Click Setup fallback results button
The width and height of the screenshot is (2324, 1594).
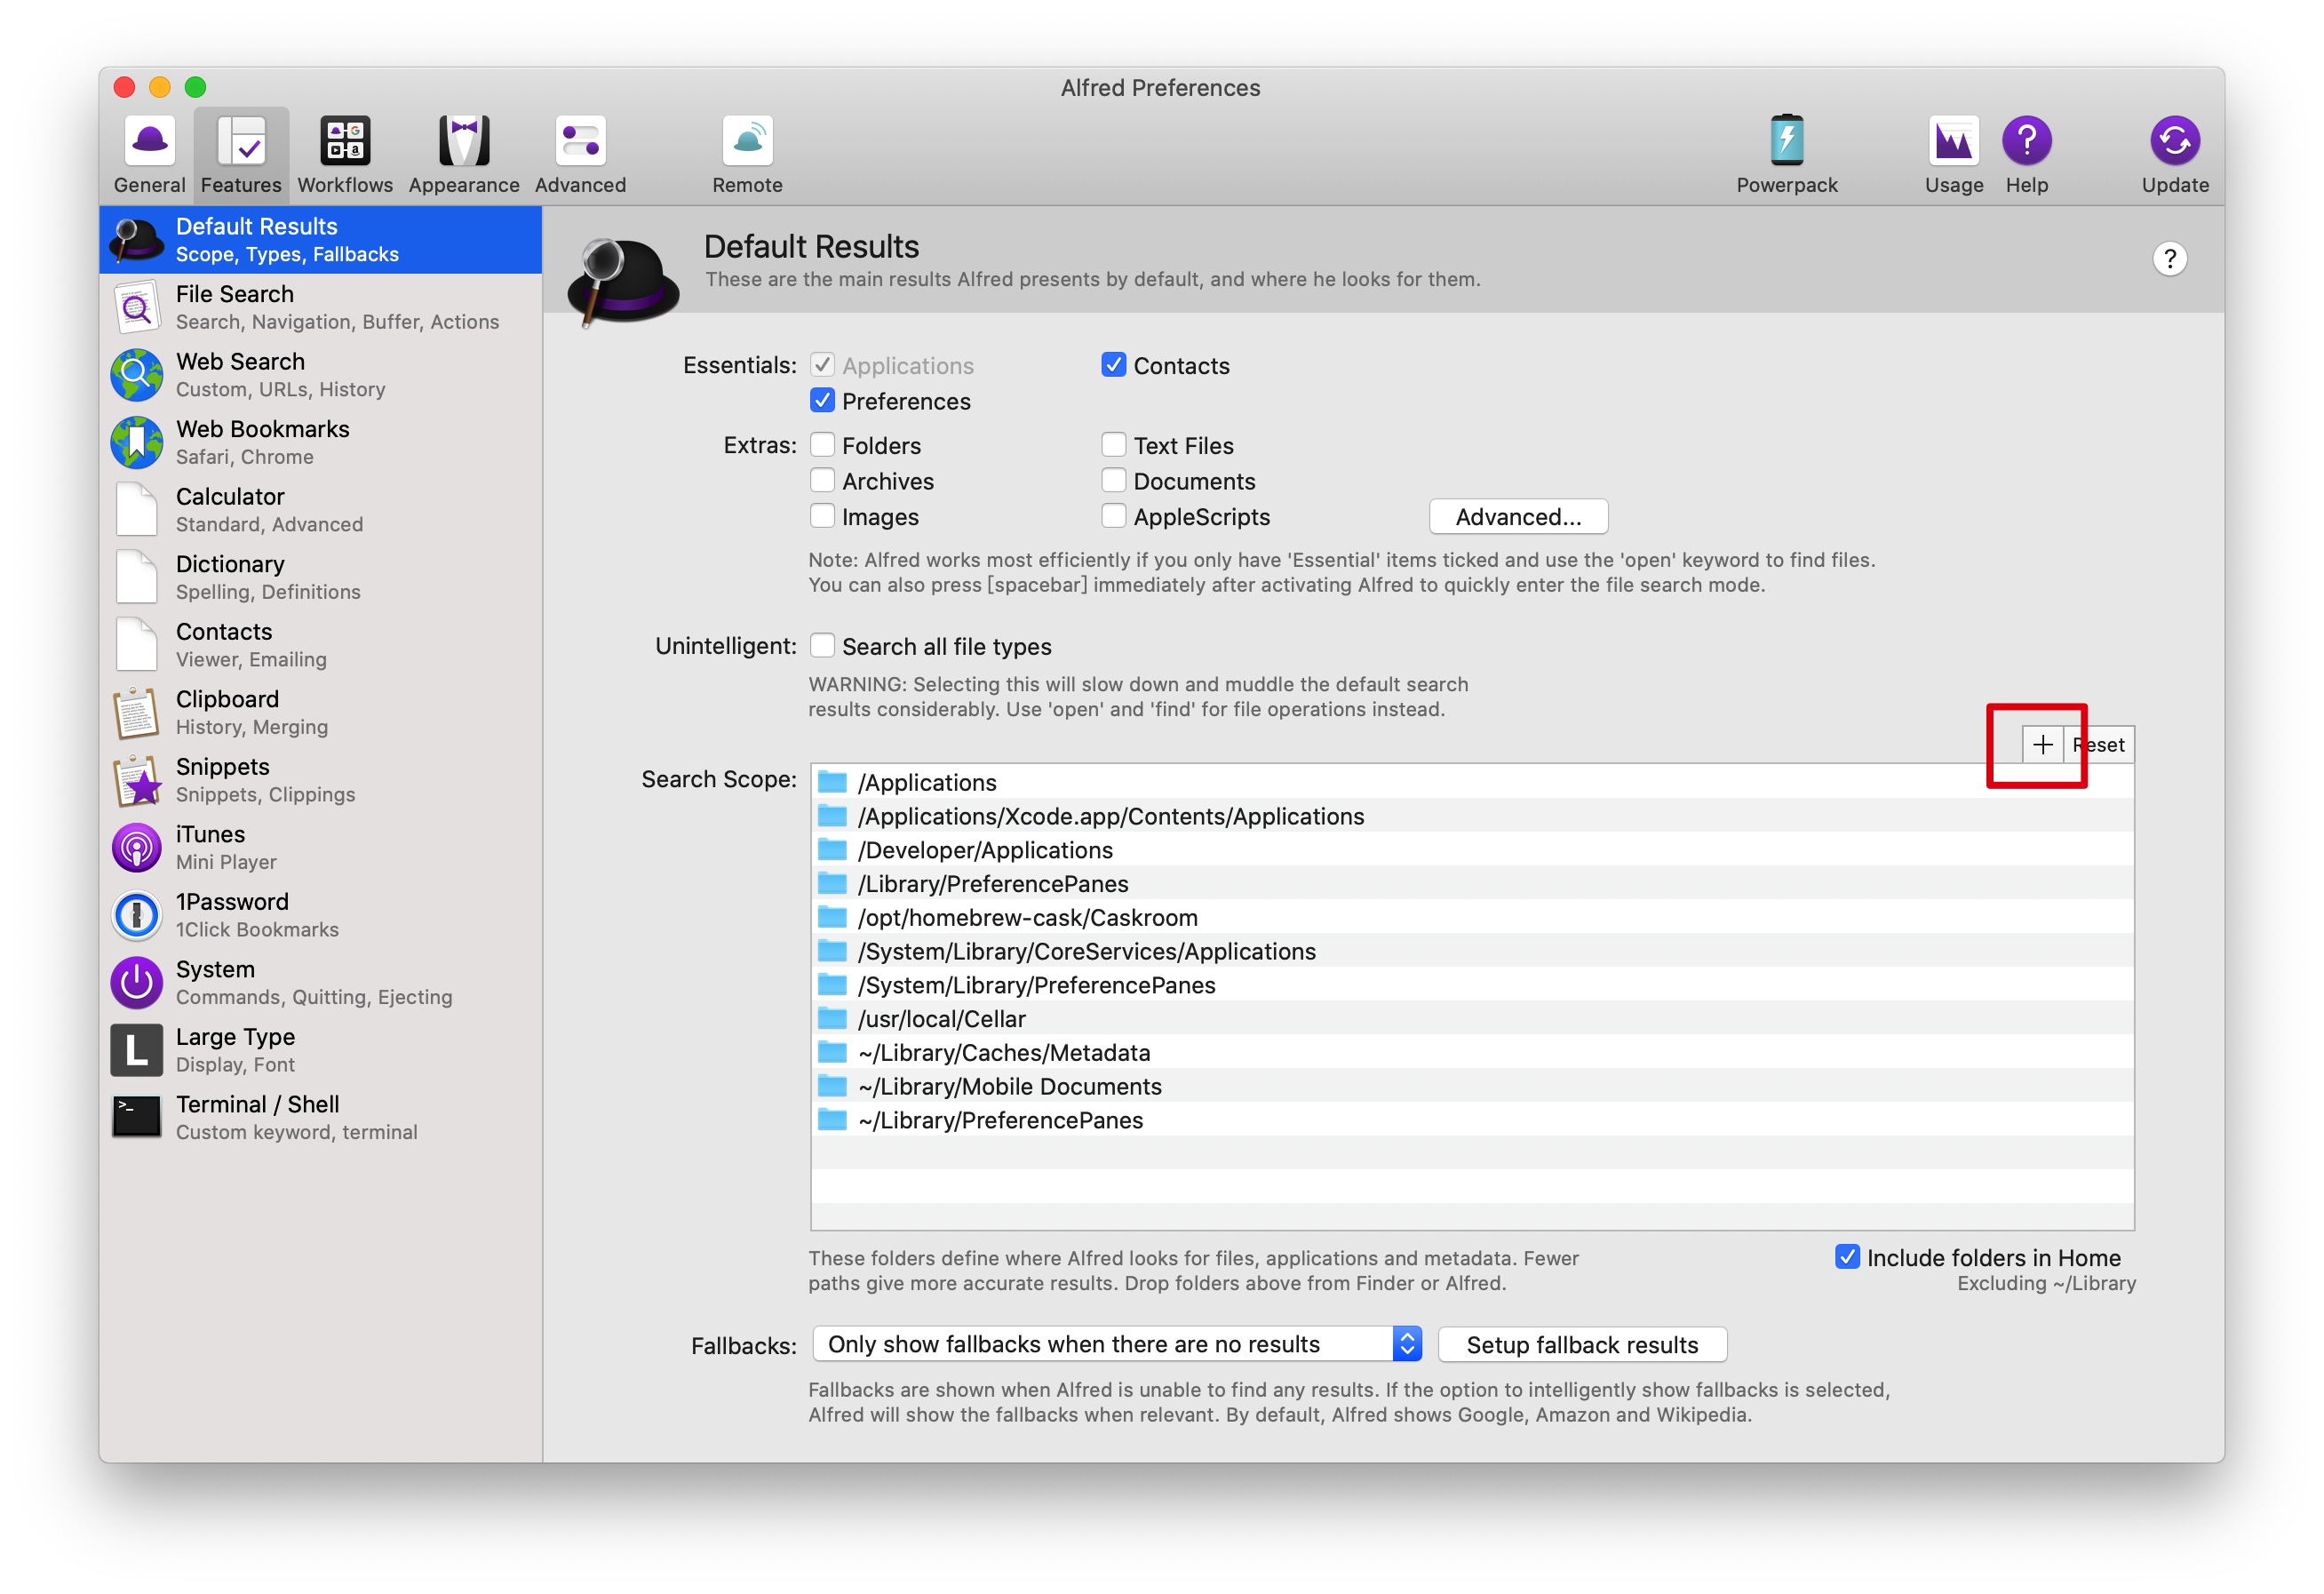1582,1345
